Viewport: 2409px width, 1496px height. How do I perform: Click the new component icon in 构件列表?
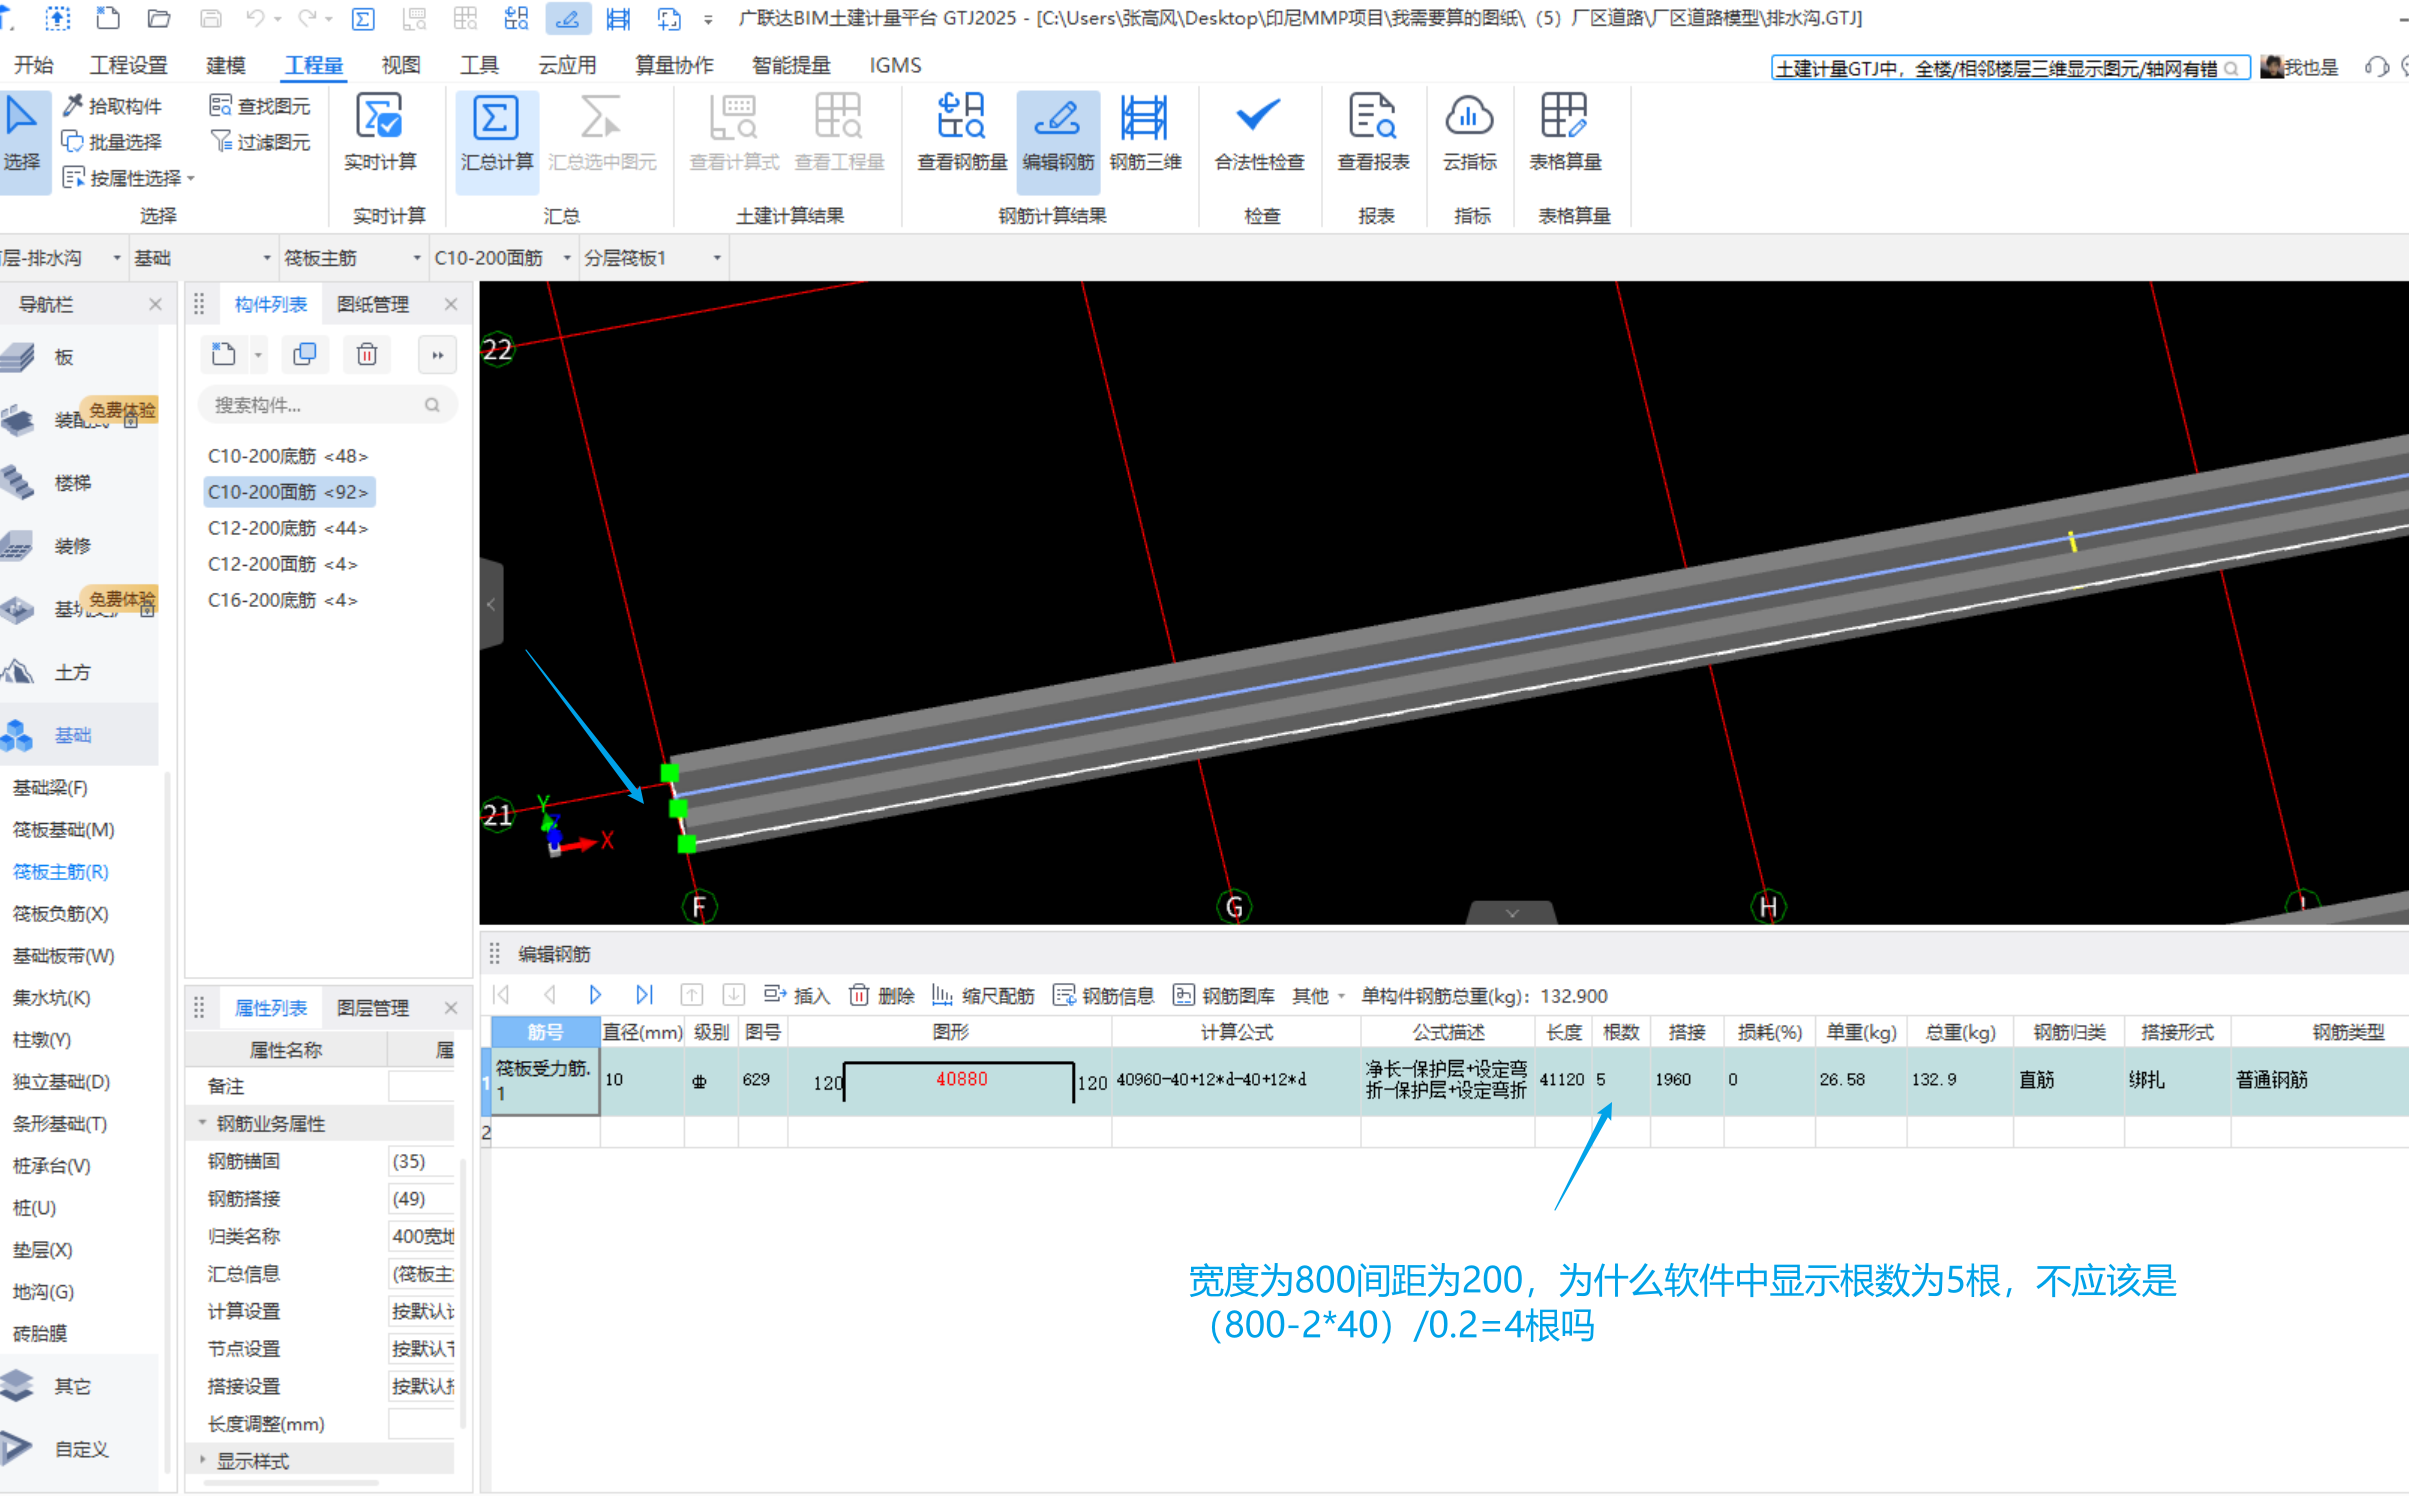coord(224,354)
